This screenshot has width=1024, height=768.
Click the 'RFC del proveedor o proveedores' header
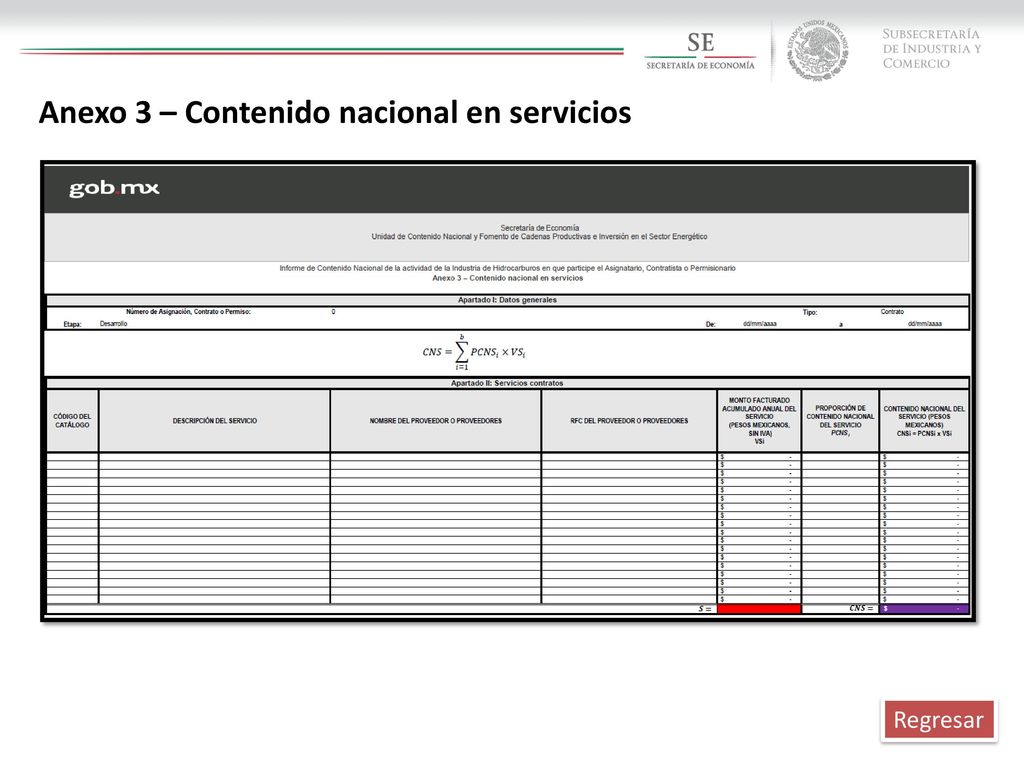click(629, 421)
